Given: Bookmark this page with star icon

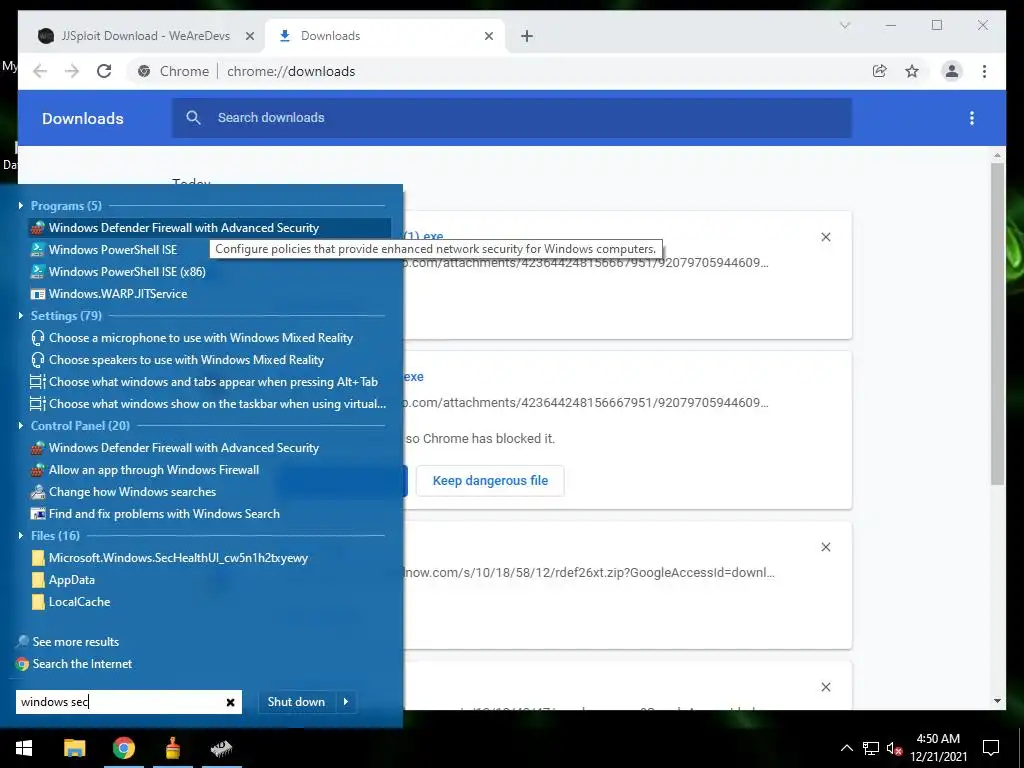Looking at the screenshot, I should coord(912,71).
